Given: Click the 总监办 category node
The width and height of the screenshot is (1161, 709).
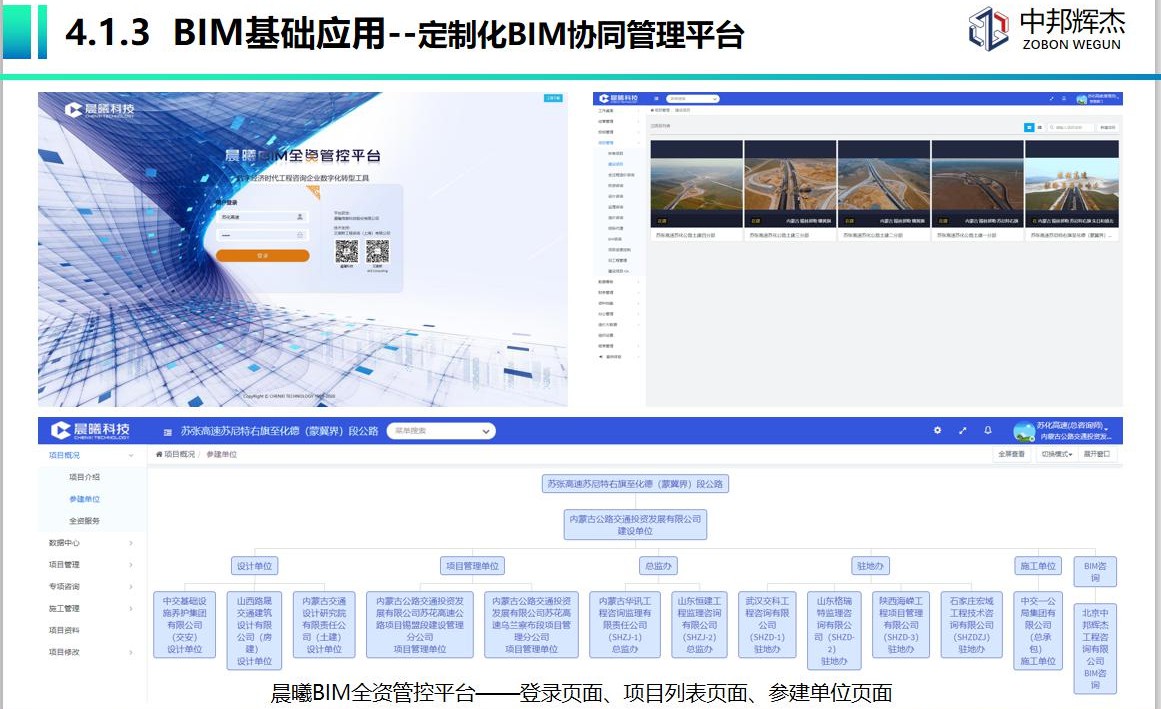Looking at the screenshot, I should coord(658,566).
